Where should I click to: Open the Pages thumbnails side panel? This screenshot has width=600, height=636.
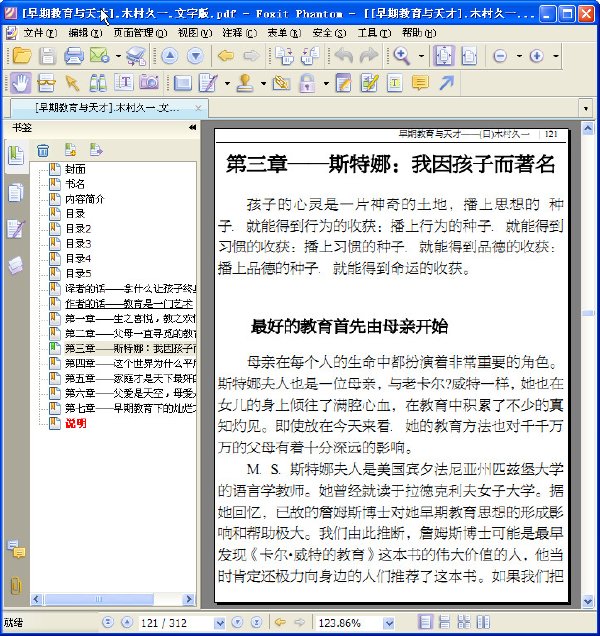click(16, 193)
